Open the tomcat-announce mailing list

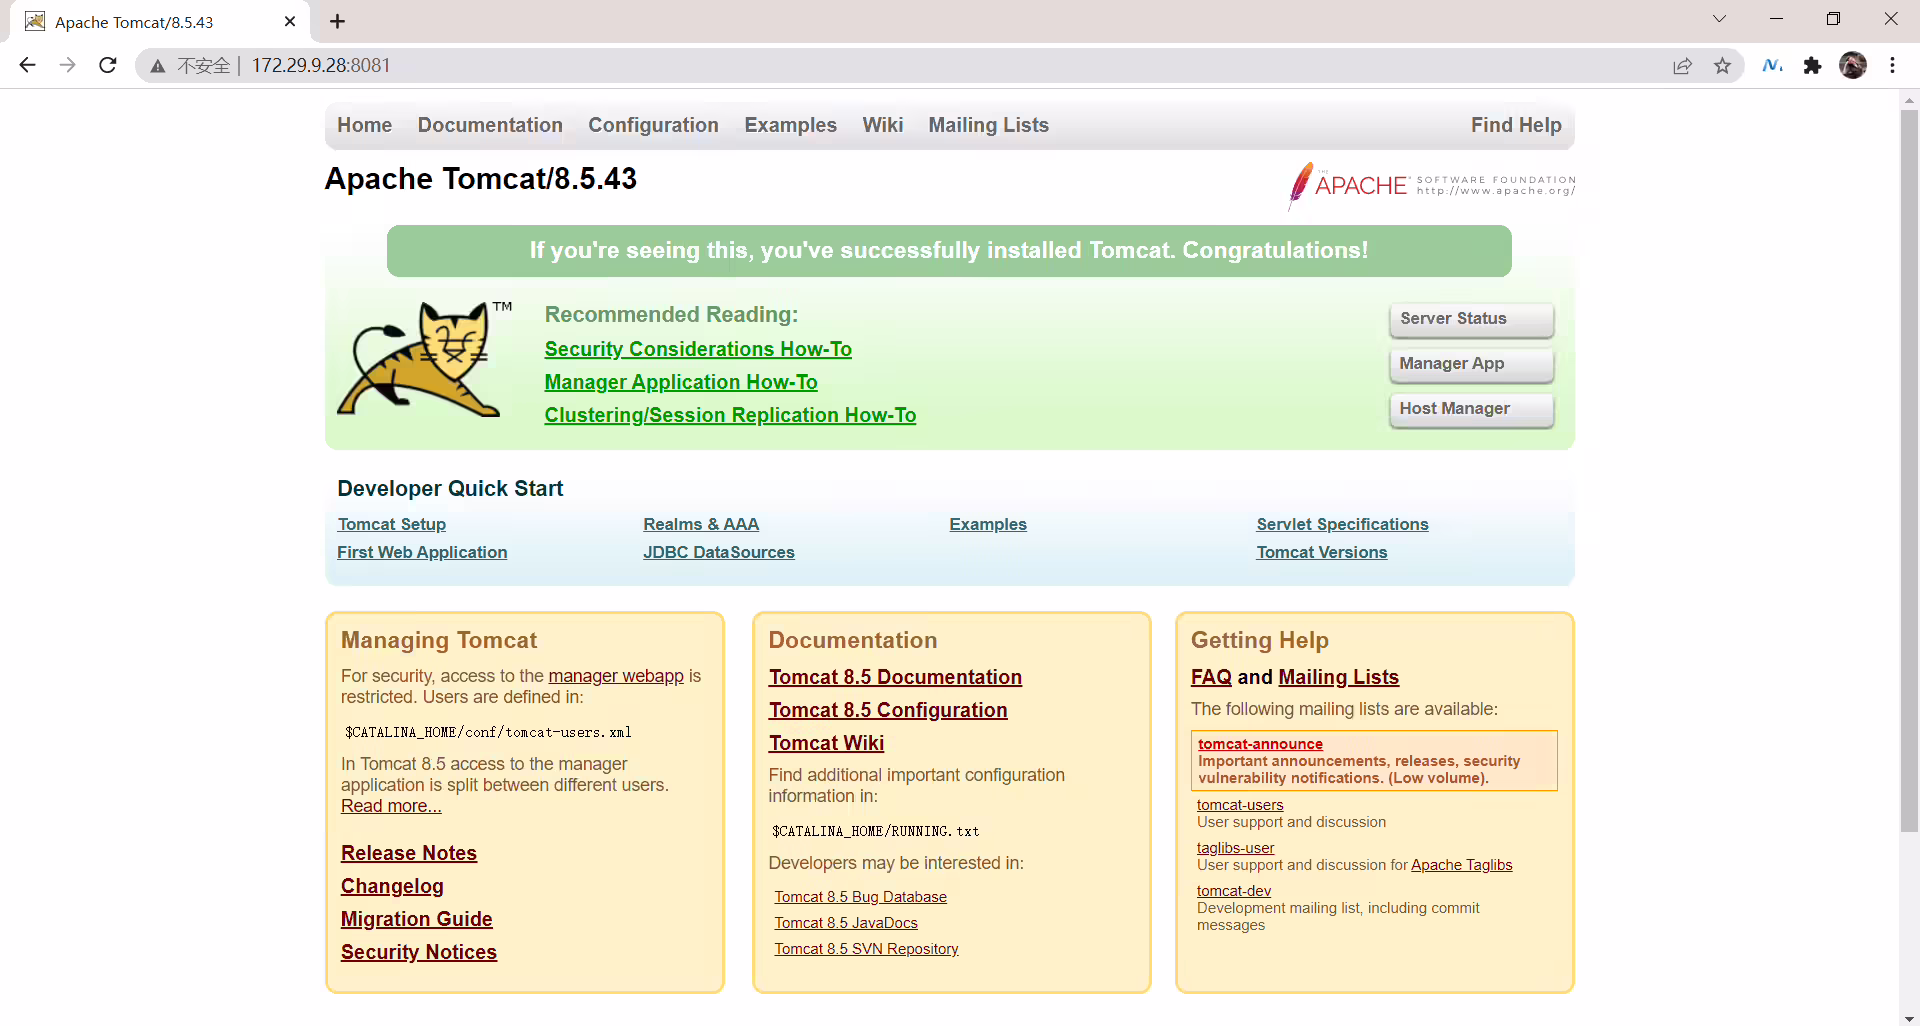(x=1260, y=744)
